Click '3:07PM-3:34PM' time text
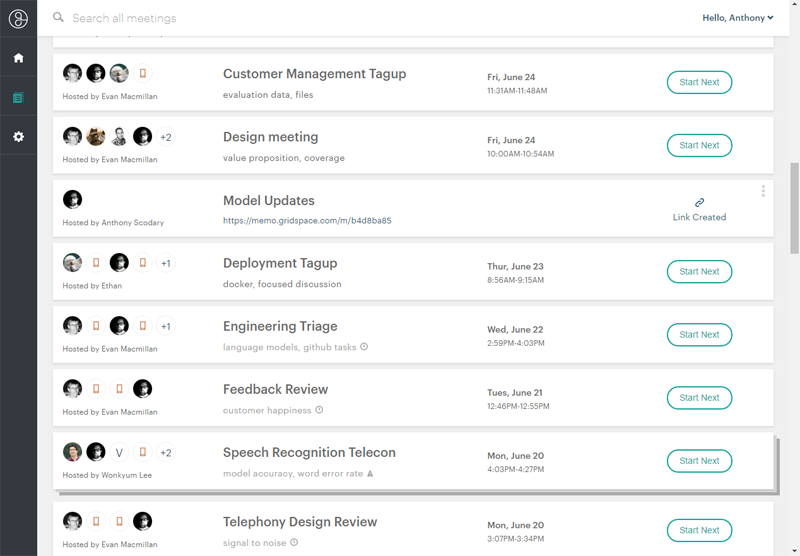 coord(515,539)
